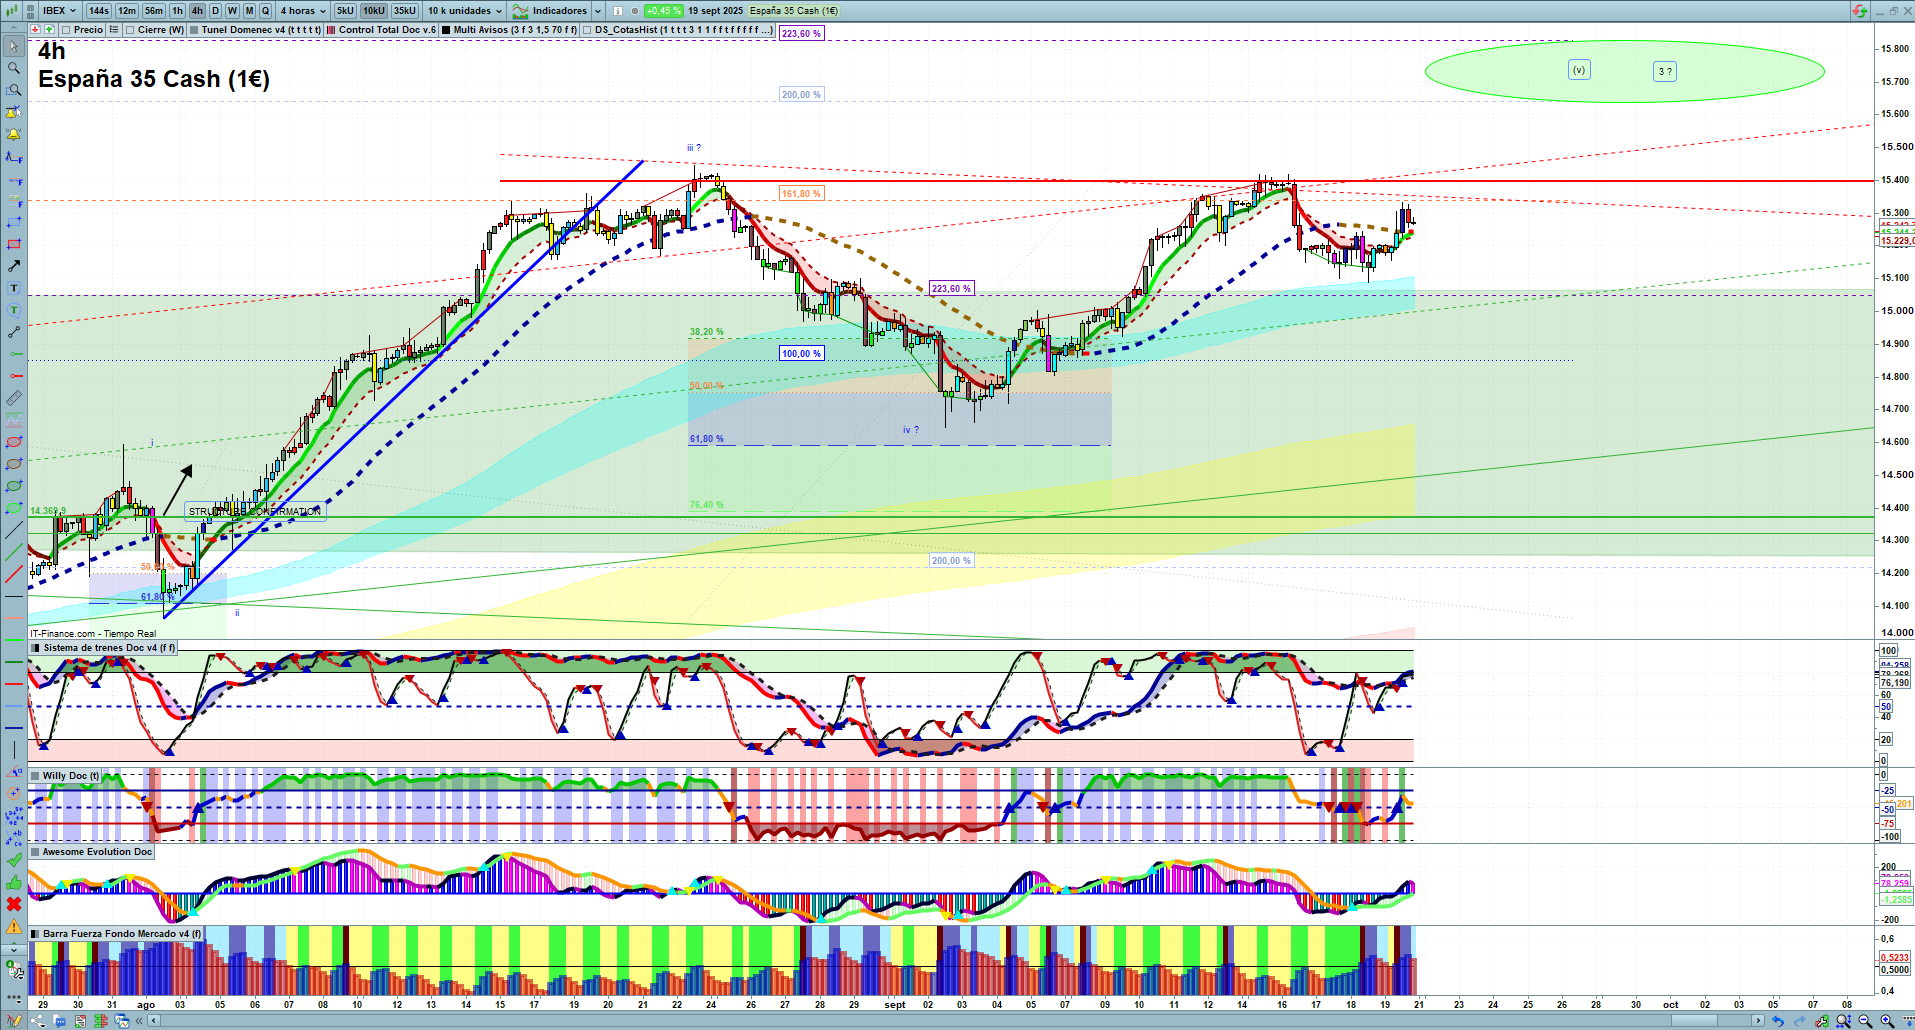1915x1030 pixels.
Task: Click the green up arrow panel button
Action: pos(49,30)
